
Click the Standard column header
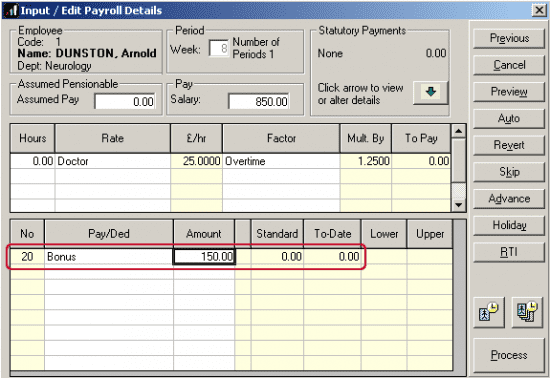point(277,234)
